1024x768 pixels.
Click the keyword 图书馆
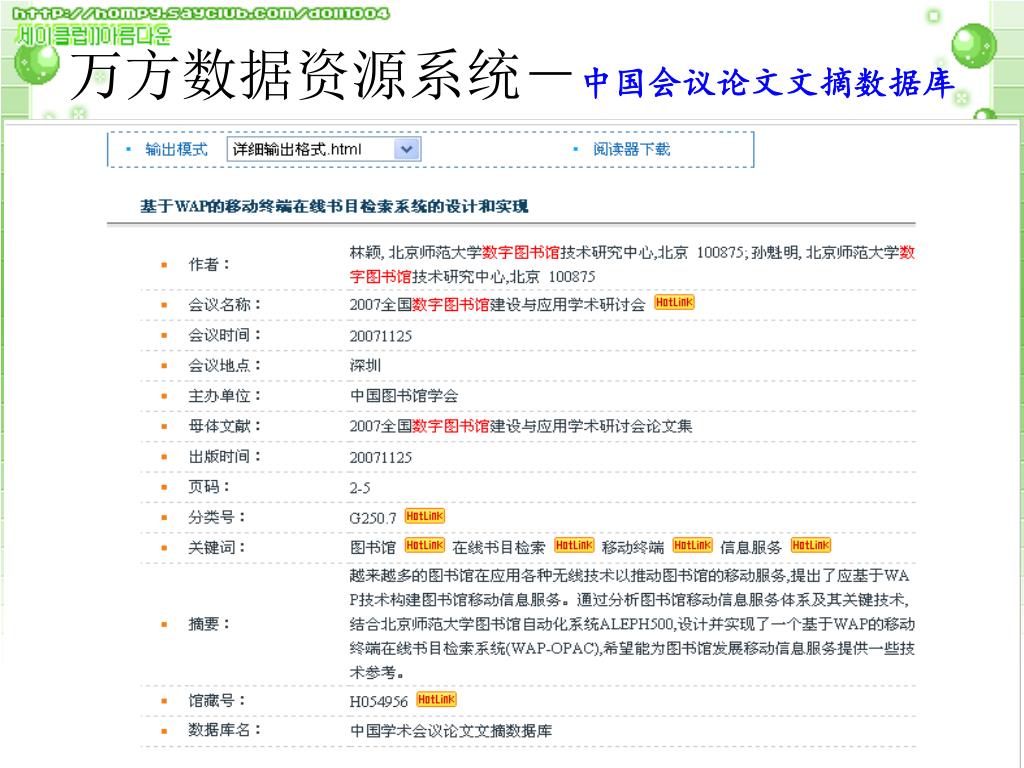373,548
